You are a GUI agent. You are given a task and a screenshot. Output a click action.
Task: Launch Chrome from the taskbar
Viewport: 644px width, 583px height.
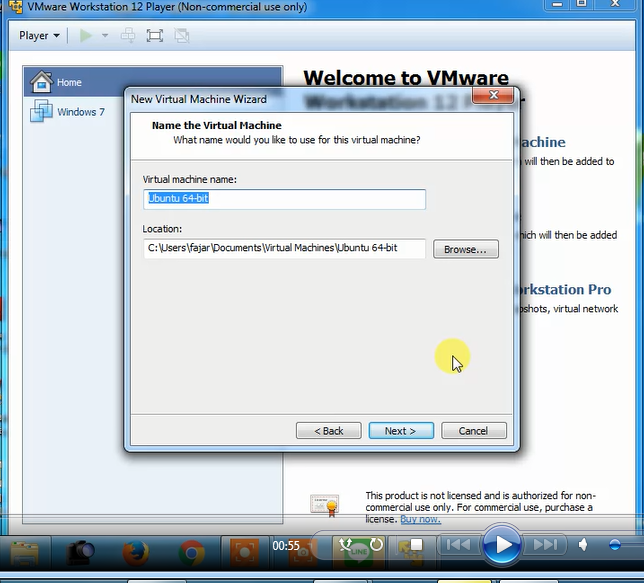[x=191, y=553]
